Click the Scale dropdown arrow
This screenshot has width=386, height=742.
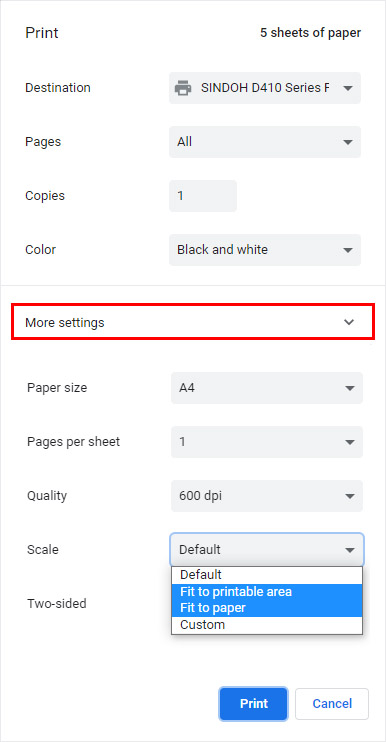click(350, 550)
